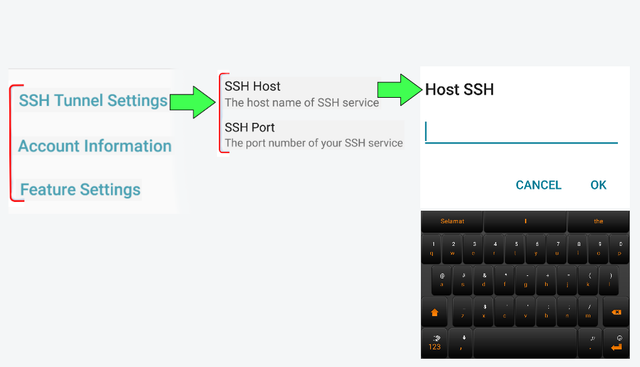Select the SSH Port setting
The image size is (640, 367).
pos(313,135)
